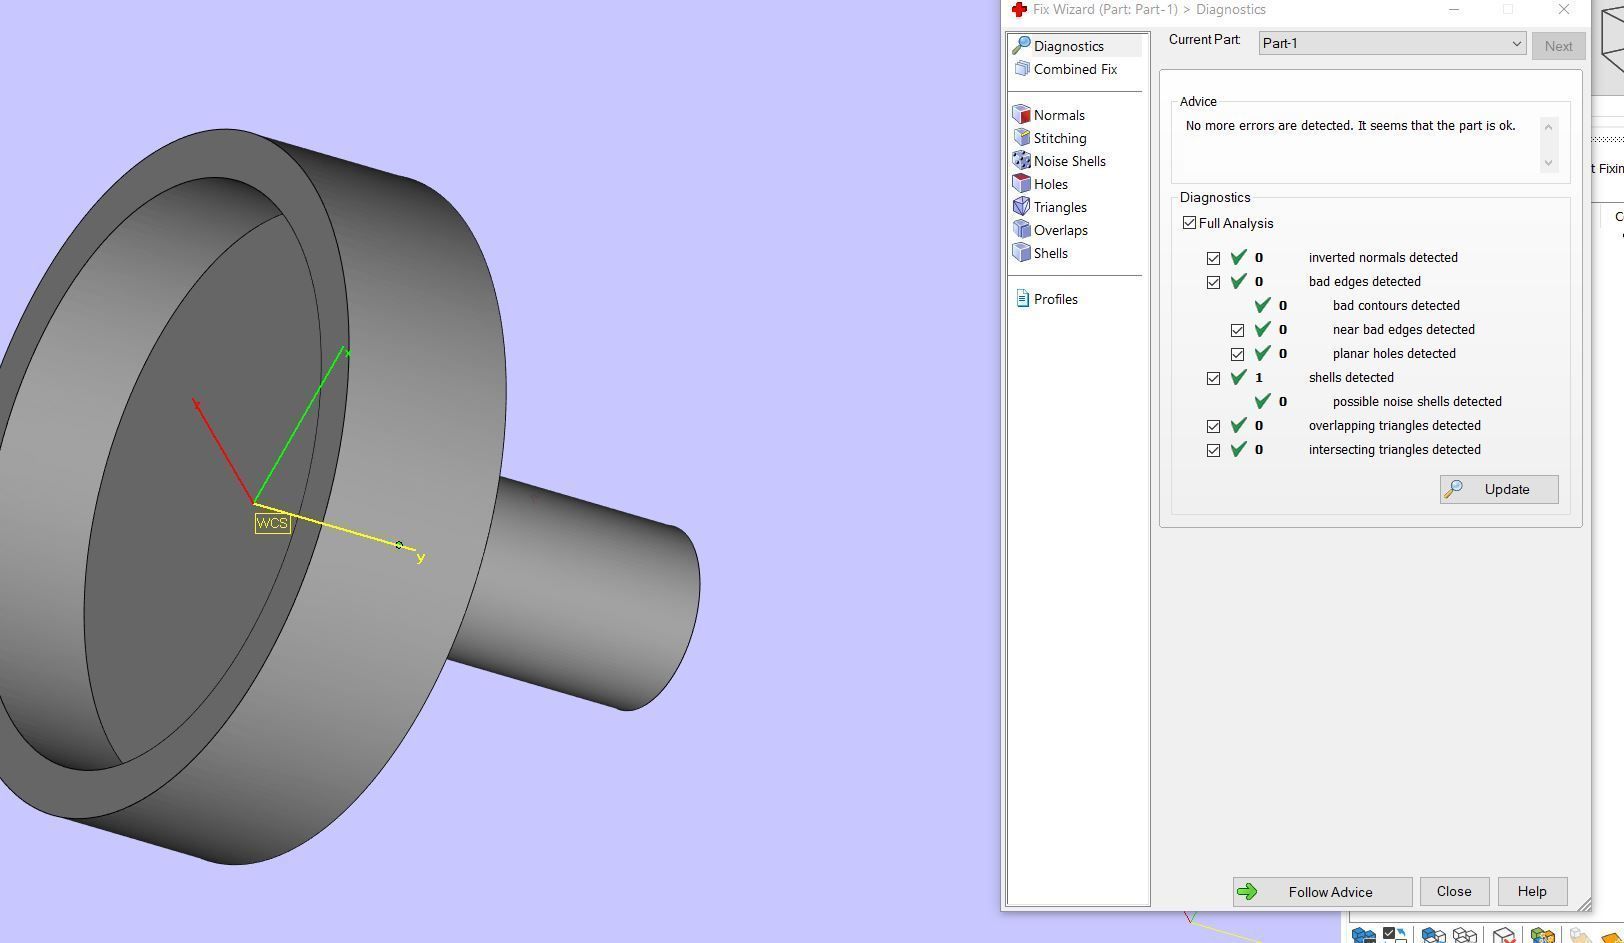Image resolution: width=1624 pixels, height=943 pixels.
Task: Click the Advice box scroll-up arrow
Action: [1549, 126]
